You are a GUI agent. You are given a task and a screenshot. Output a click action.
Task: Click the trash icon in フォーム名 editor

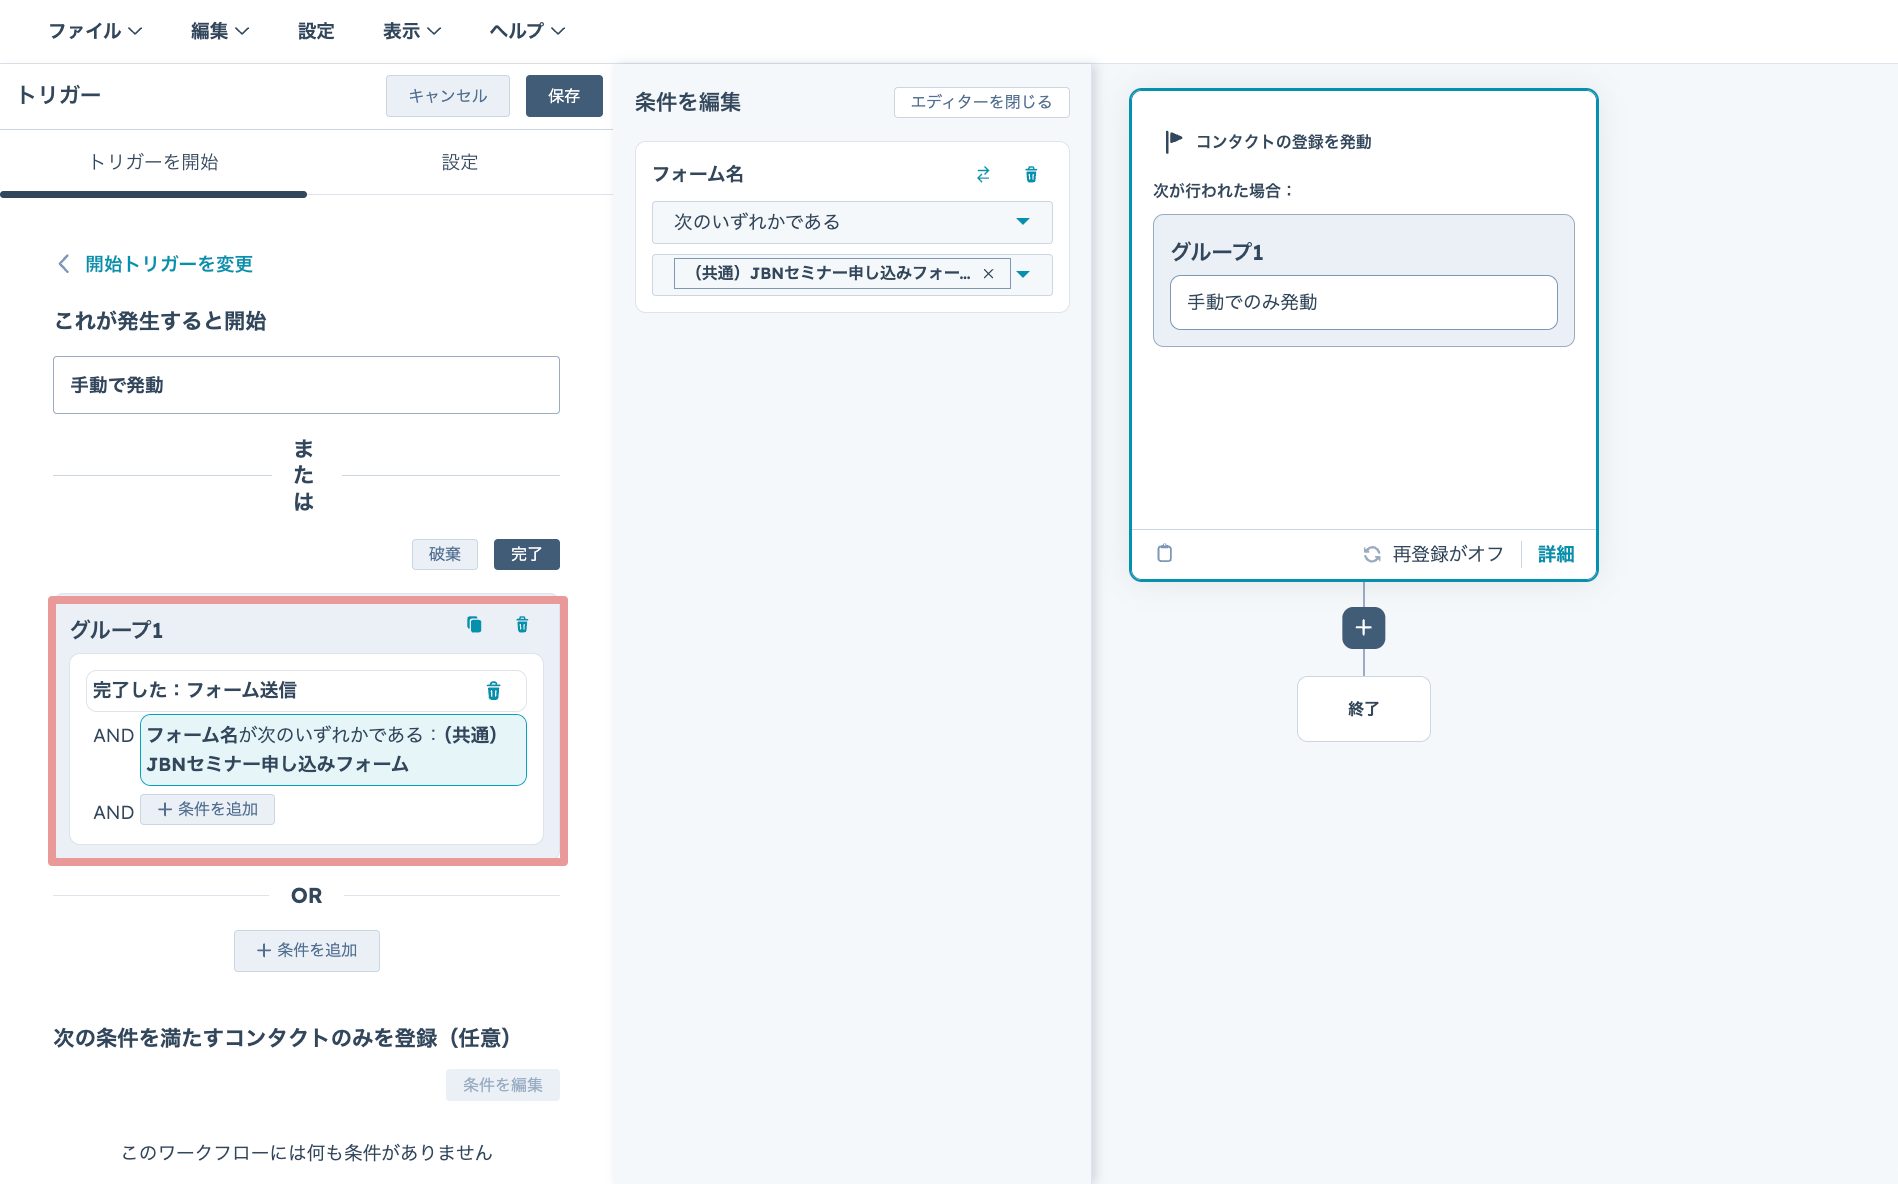tap(1031, 175)
